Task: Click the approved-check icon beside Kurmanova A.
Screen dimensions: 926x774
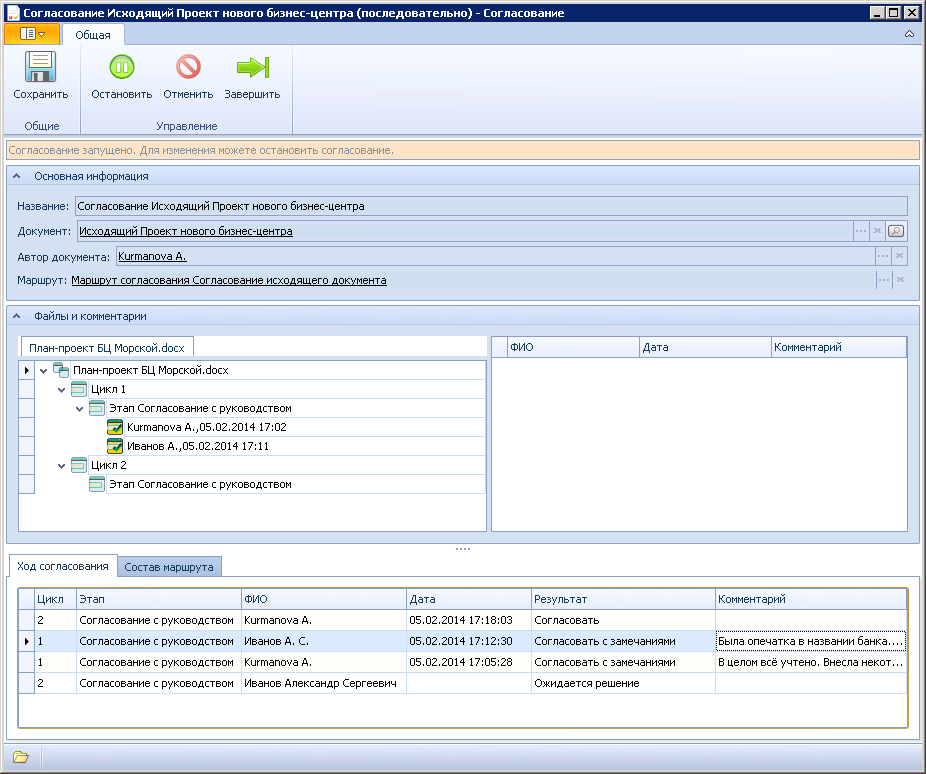Action: point(115,427)
